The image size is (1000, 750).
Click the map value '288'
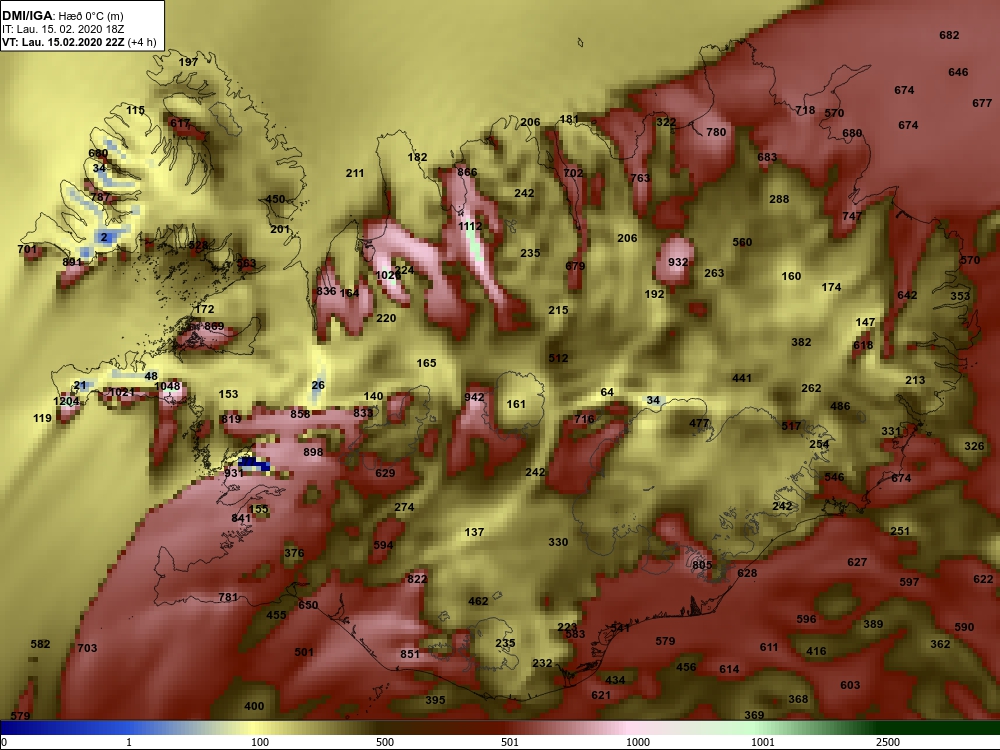(x=779, y=199)
